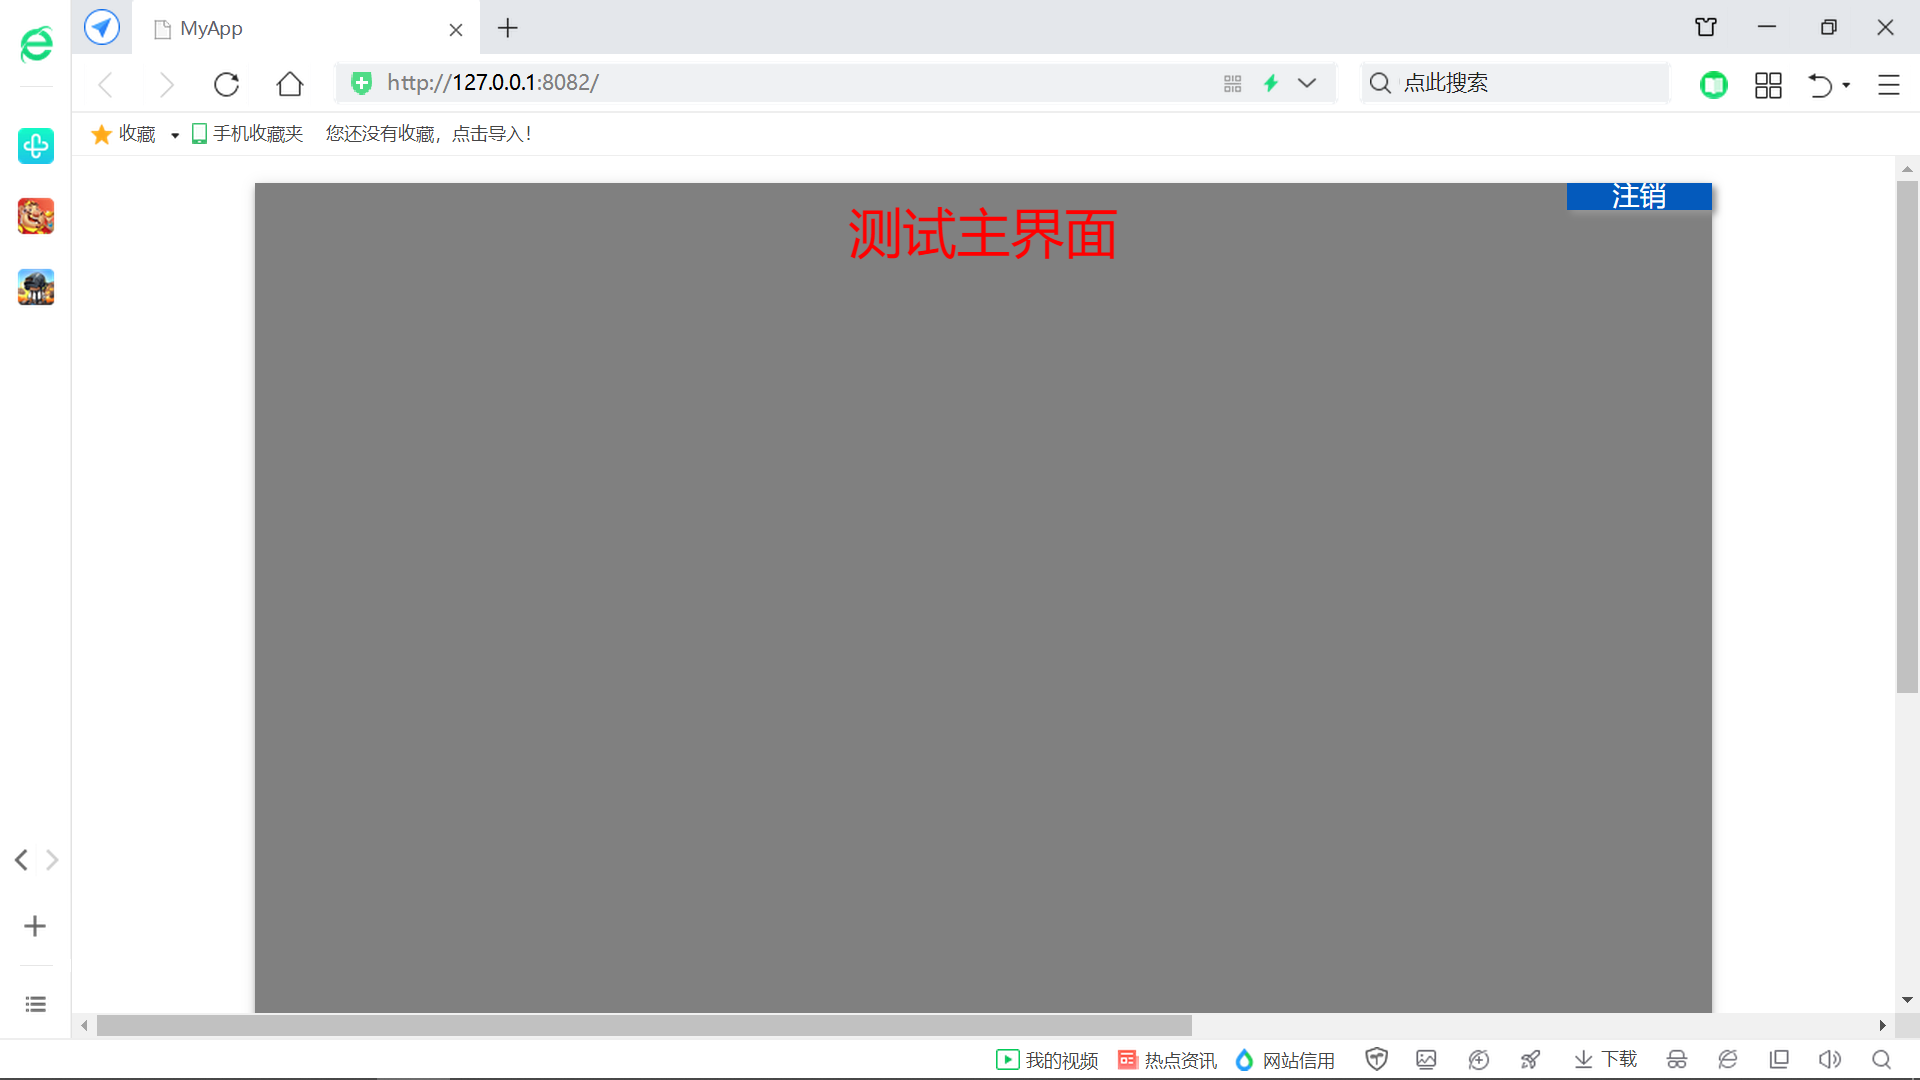Open the apps grid icon on toolbar
Viewport: 1920px width, 1080px height.
point(1767,85)
